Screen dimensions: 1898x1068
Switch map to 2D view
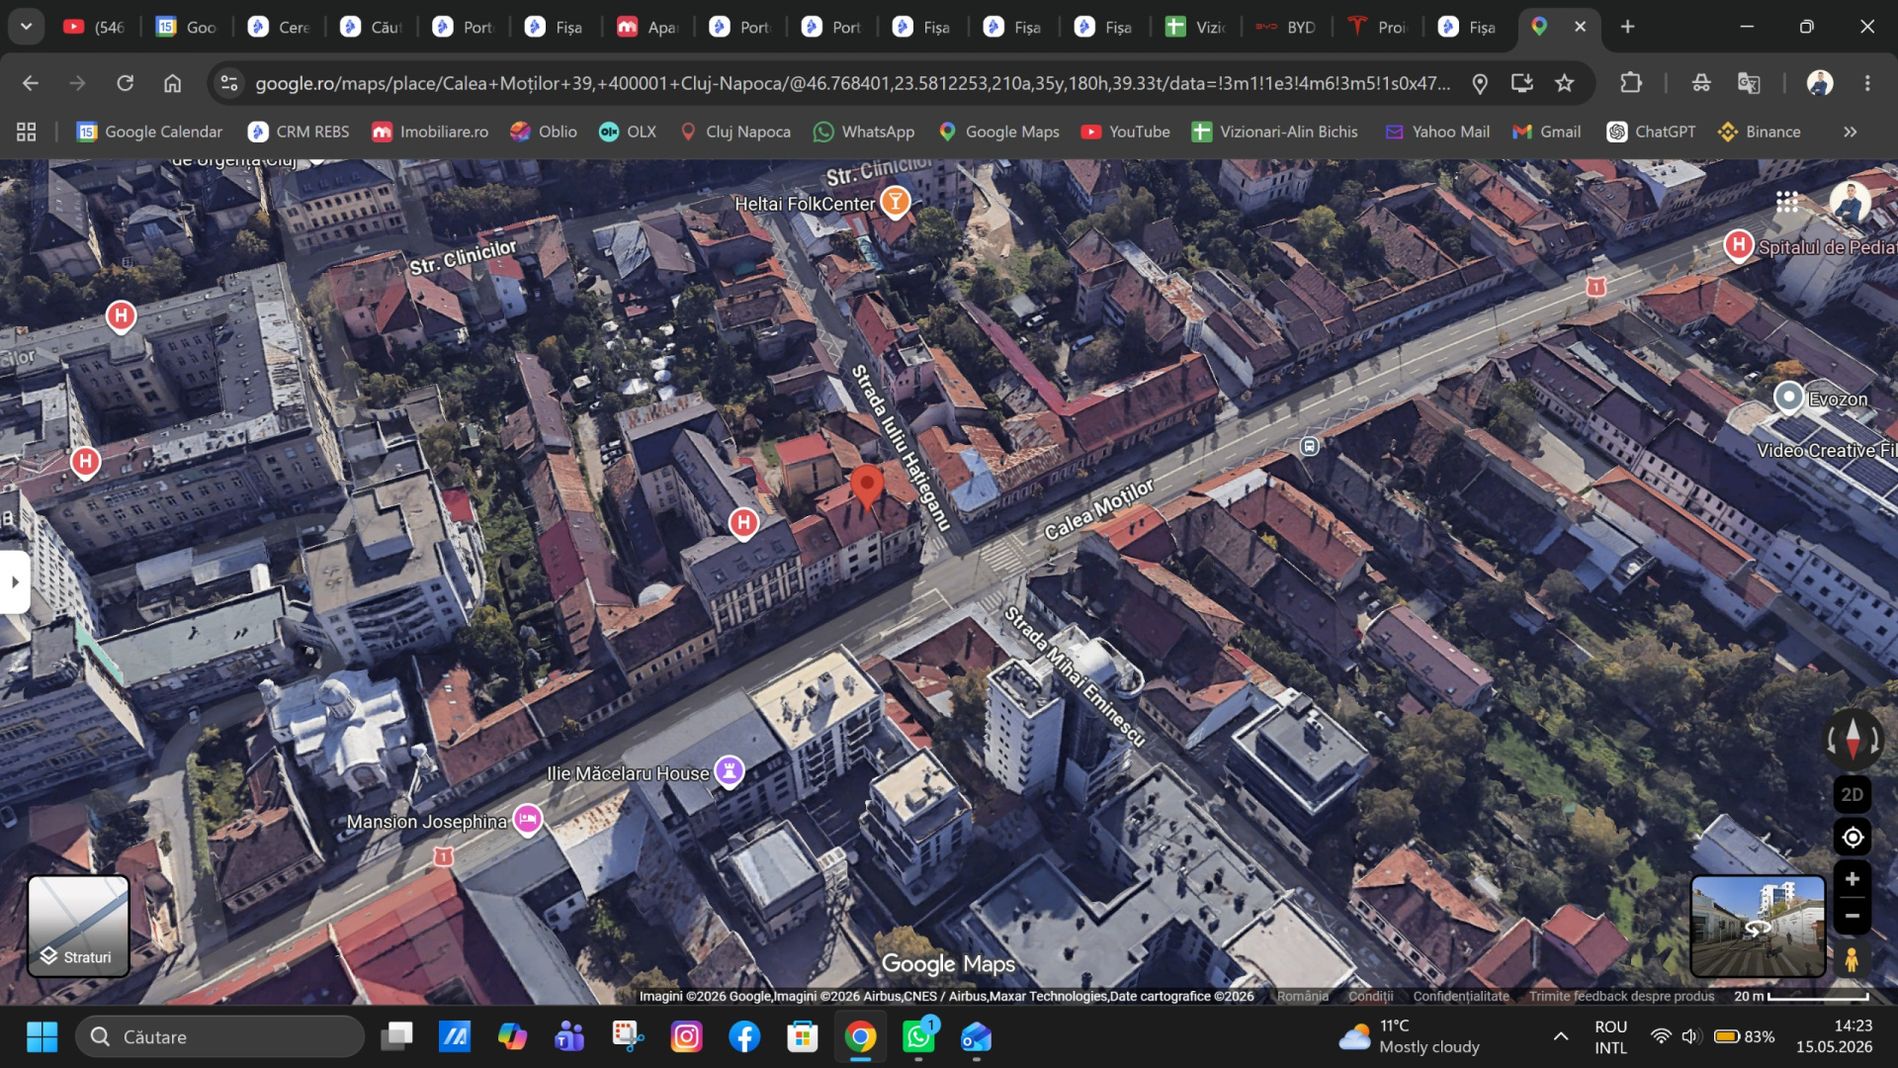(1852, 794)
